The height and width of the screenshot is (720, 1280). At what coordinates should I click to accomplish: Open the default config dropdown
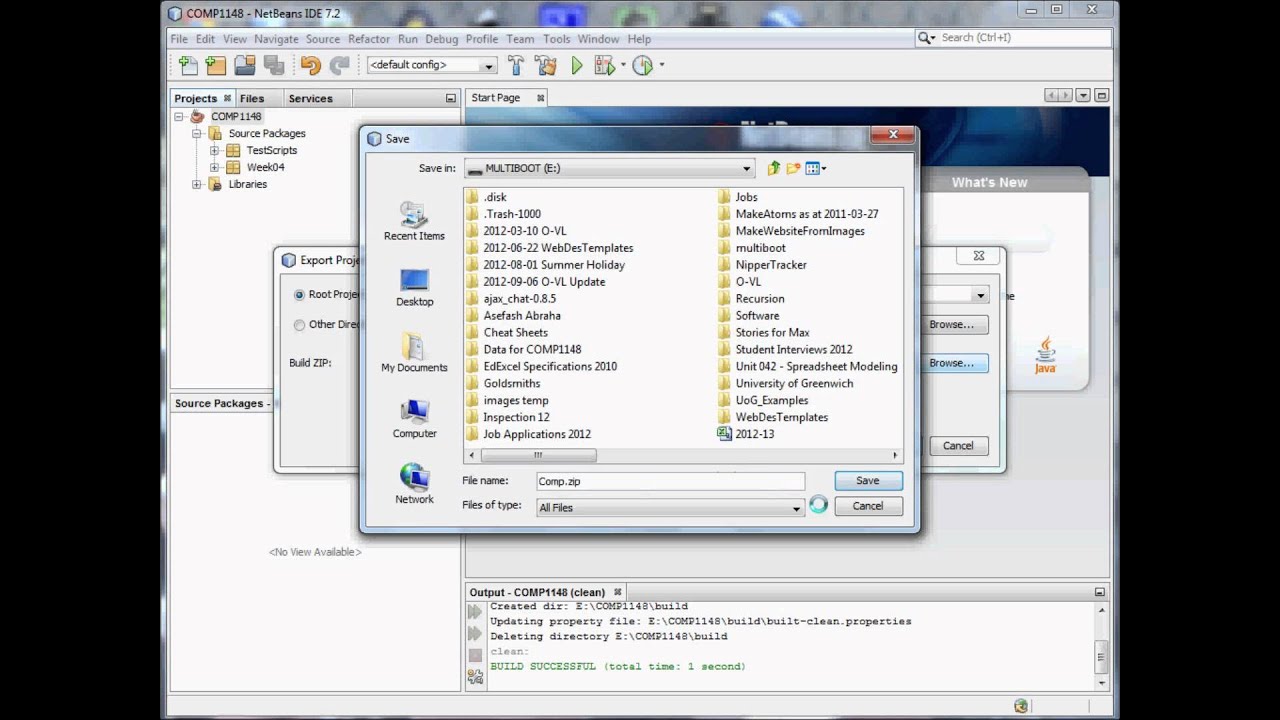tap(488, 66)
